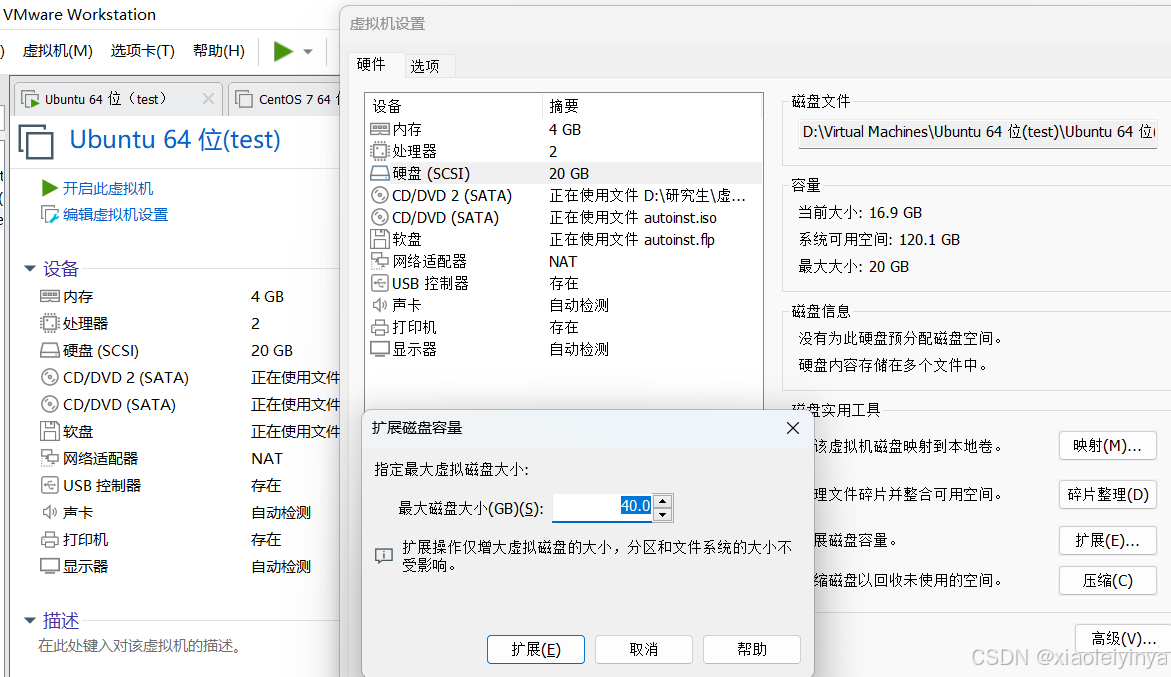This screenshot has width=1171, height=677.
Task: Close the 扩展磁盘容量 dialog with X
Action: [x=792, y=428]
